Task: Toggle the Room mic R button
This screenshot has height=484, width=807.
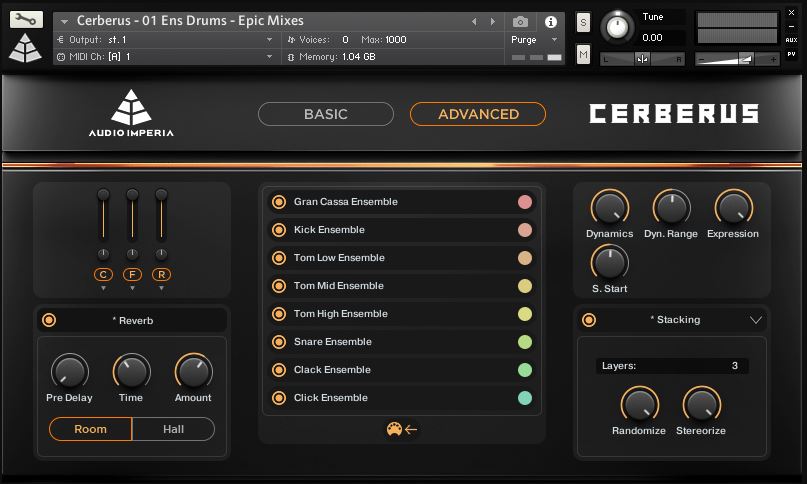Action: click(x=161, y=274)
